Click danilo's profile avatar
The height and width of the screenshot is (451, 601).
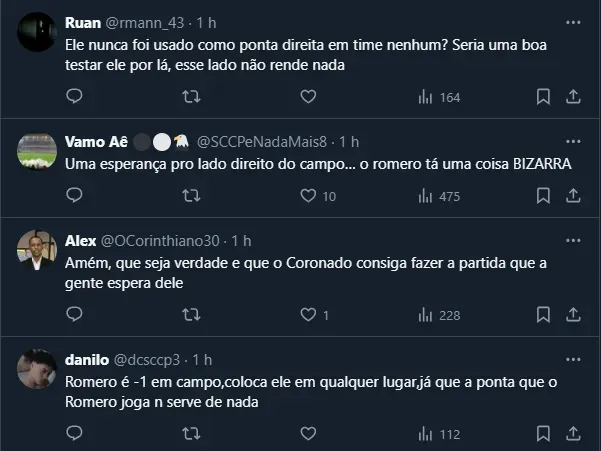coord(38,371)
